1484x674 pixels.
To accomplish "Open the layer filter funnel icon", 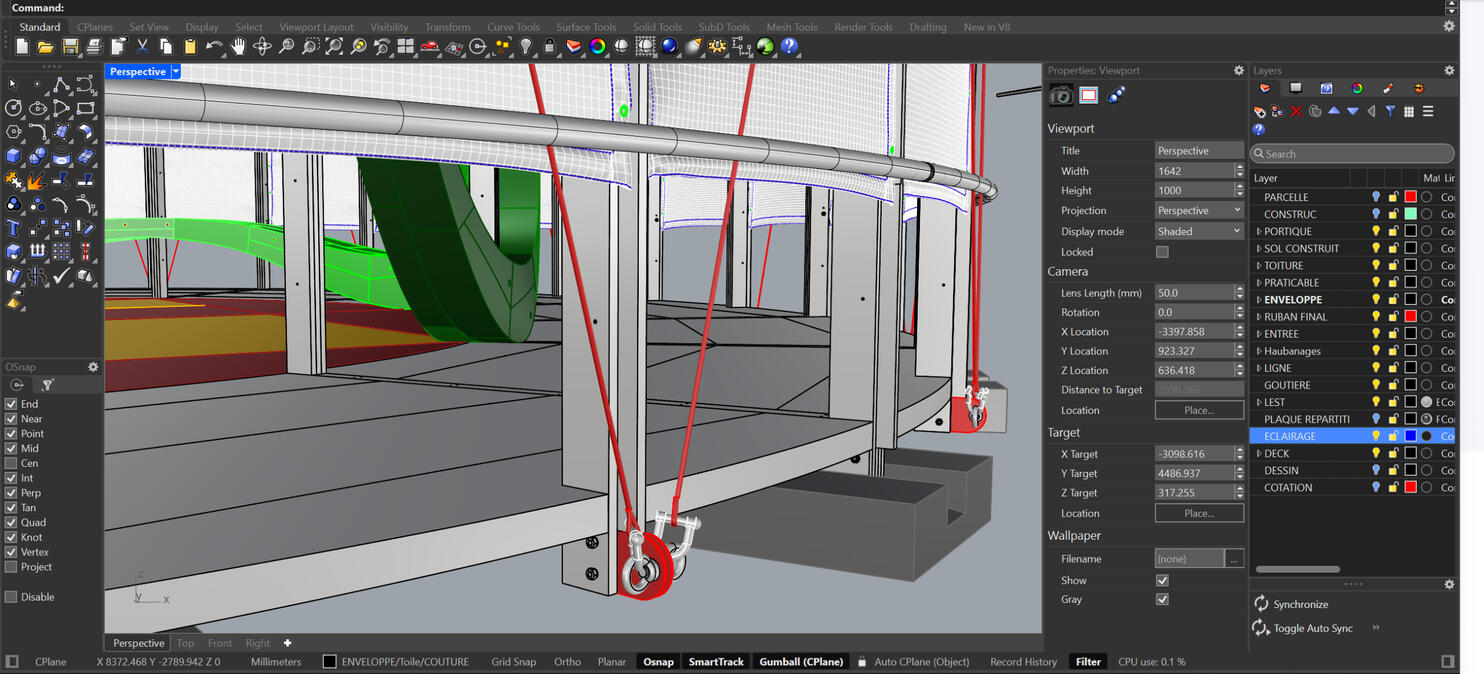I will point(1390,111).
